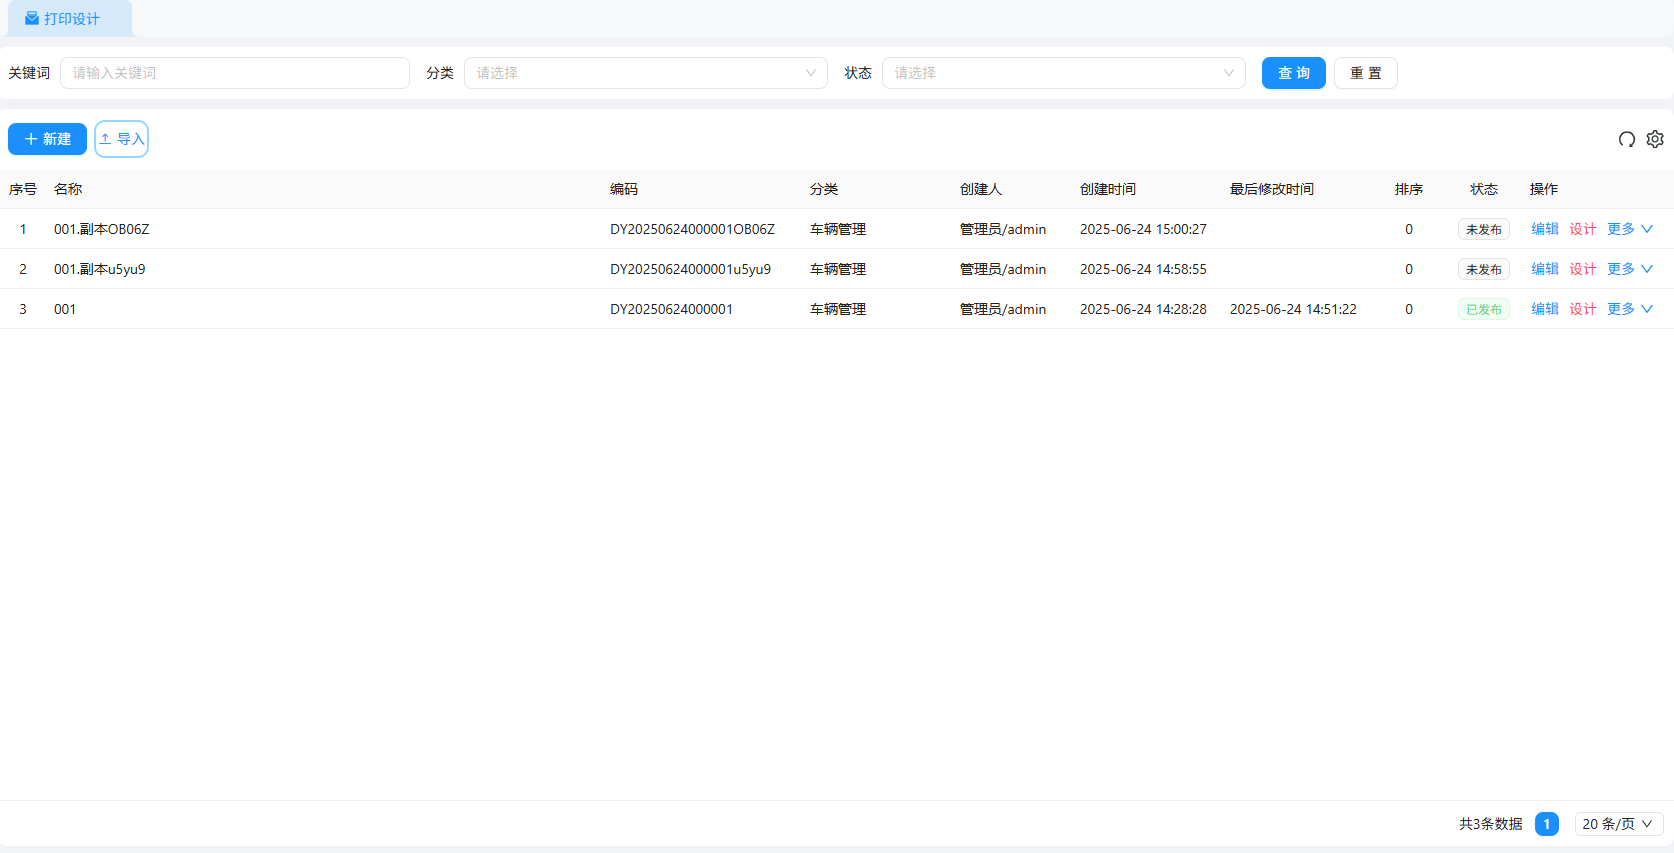Click 编辑 link for row 001.副本OB06Z
The height and width of the screenshot is (853, 1674).
point(1544,229)
